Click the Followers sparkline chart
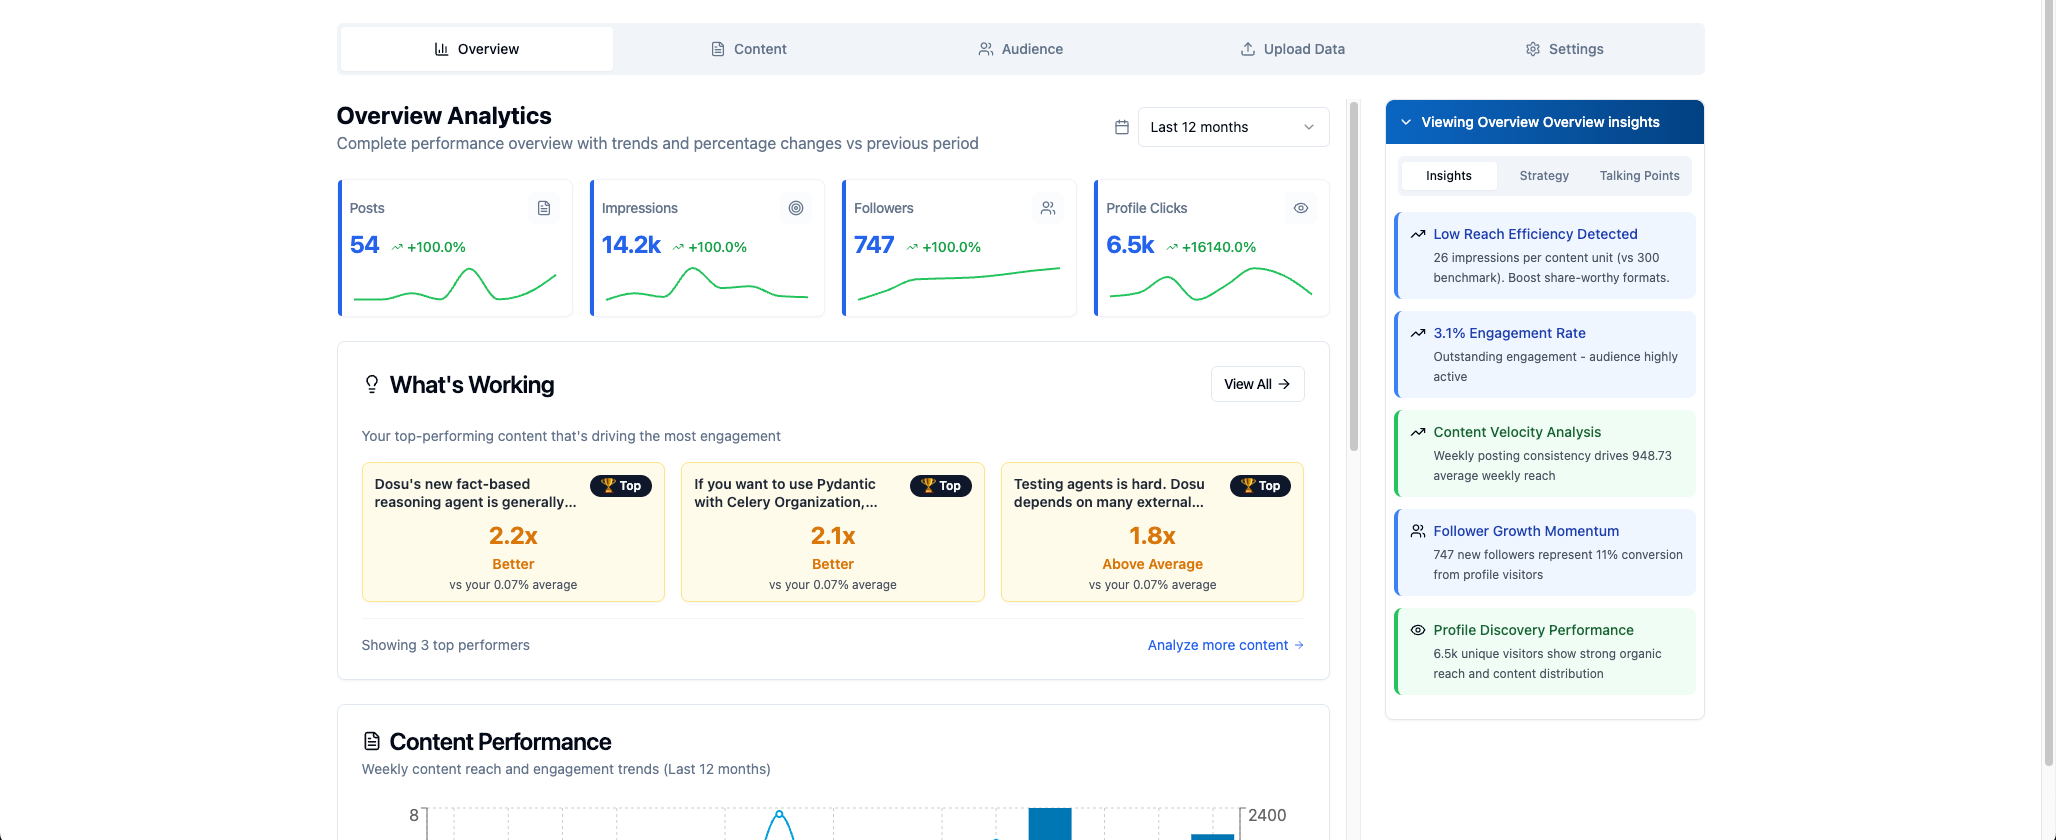Viewport: 2056px width, 840px height. tap(959, 285)
